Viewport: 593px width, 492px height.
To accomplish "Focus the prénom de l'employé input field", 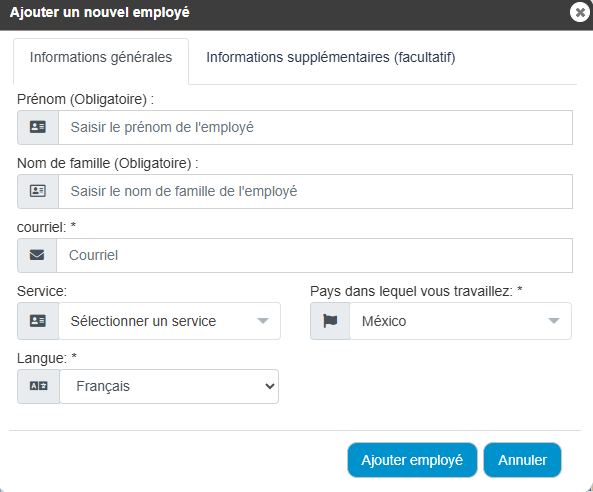I will coord(315,127).
